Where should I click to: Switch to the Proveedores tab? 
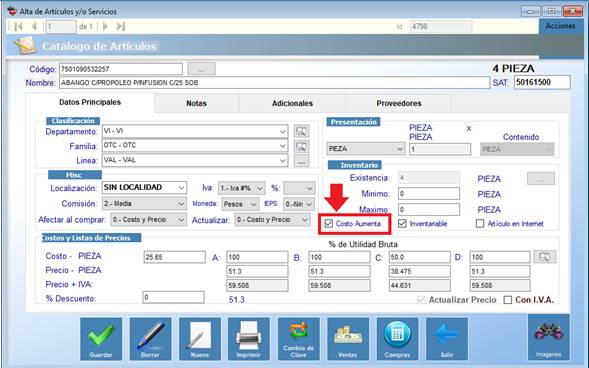pyautogui.click(x=399, y=103)
